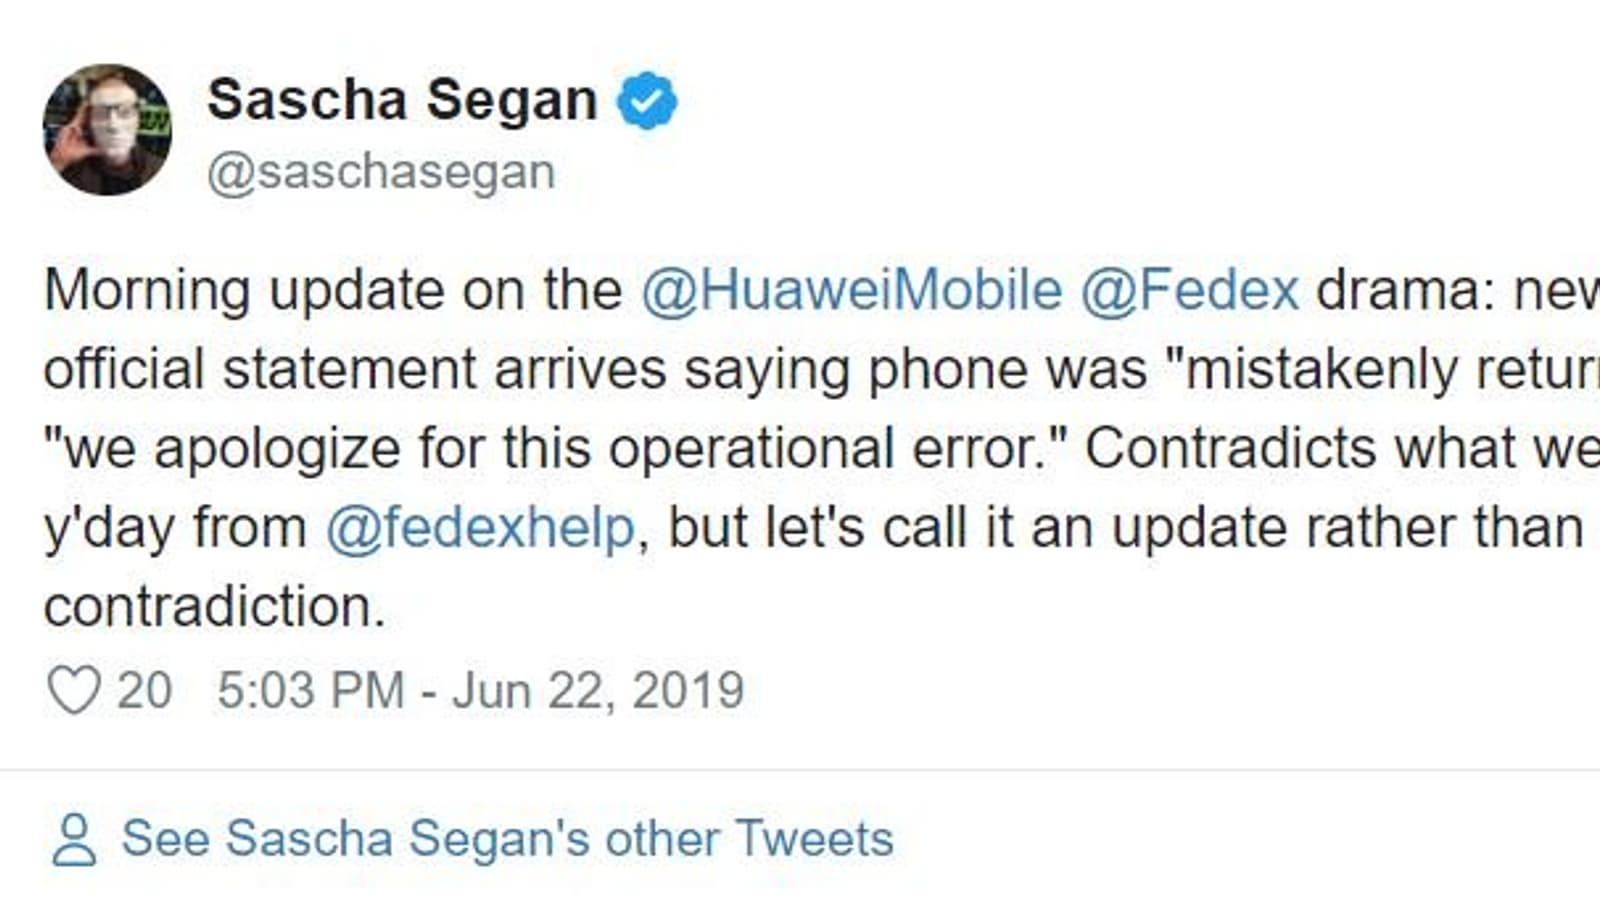Screen dimensions: 1600x900
Task: Open the @Fedex mention link
Action: [1189, 290]
